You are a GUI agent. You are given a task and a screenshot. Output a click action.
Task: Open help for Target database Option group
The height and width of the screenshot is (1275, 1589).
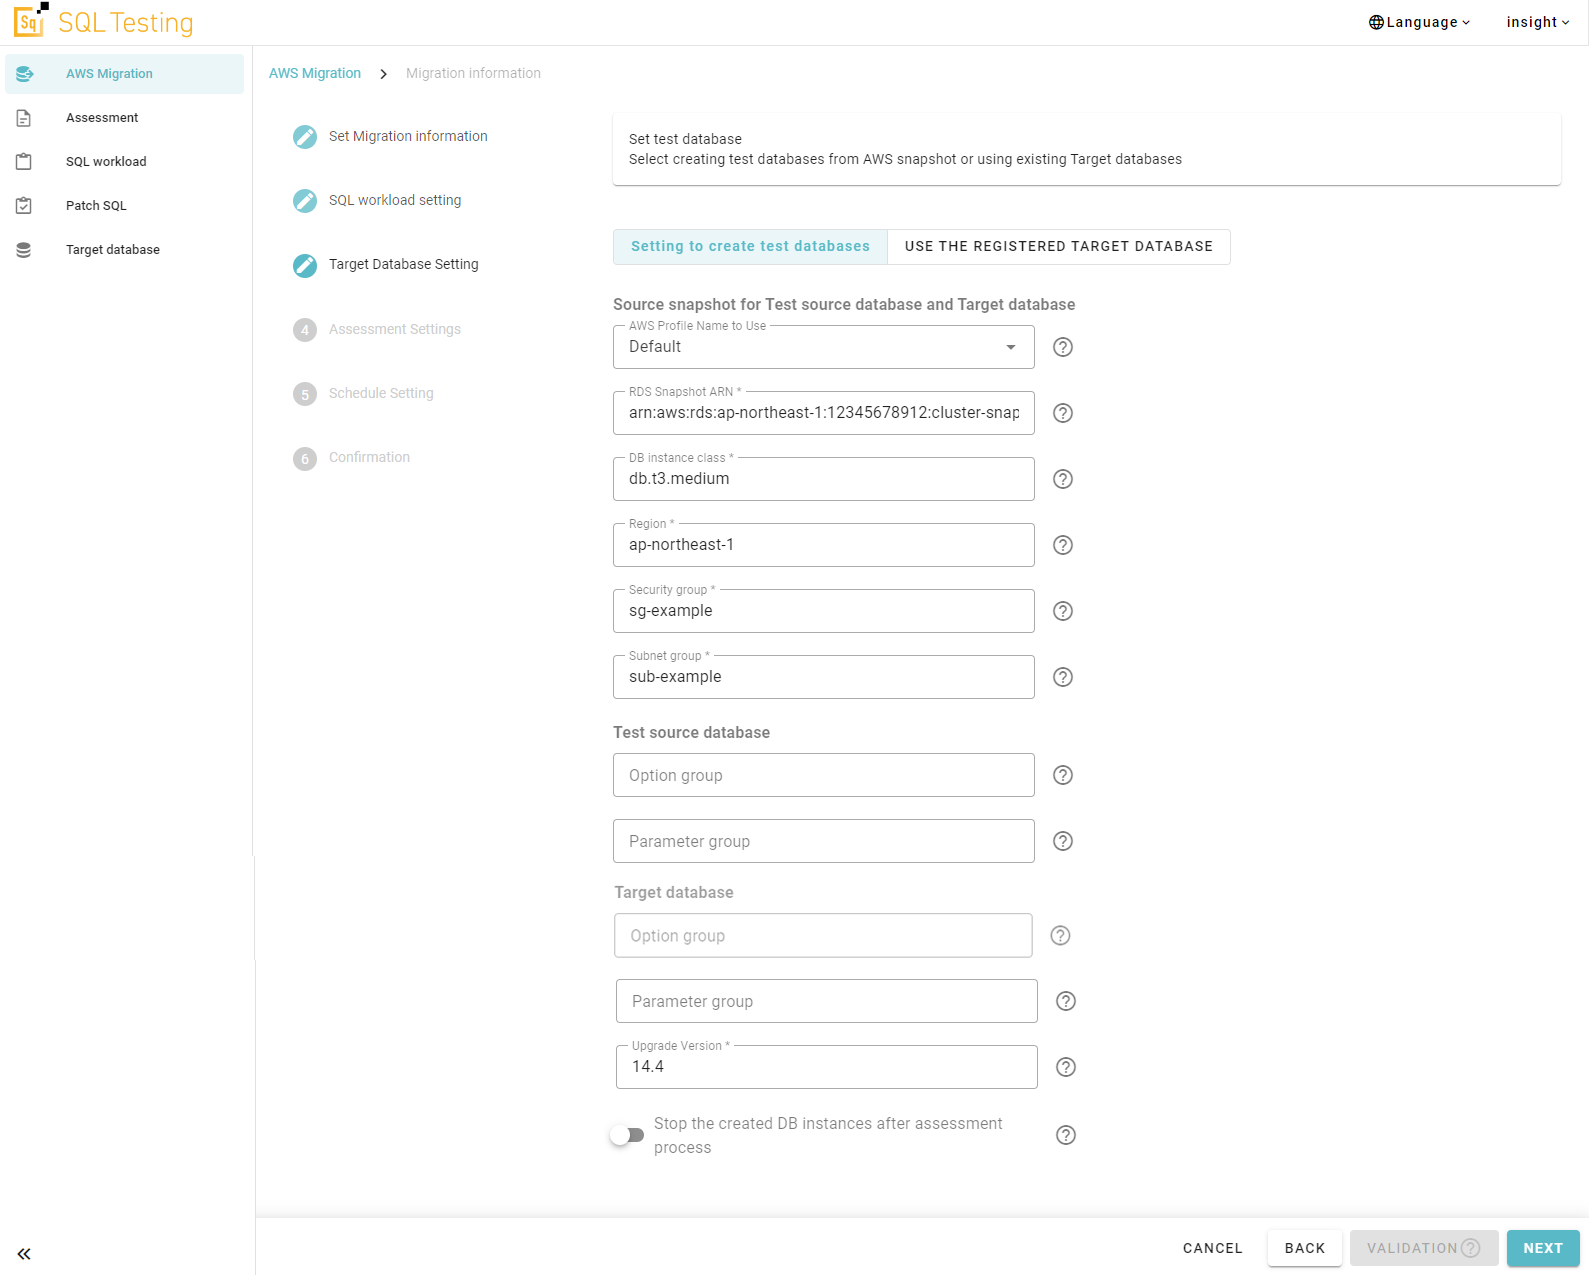[1060, 935]
